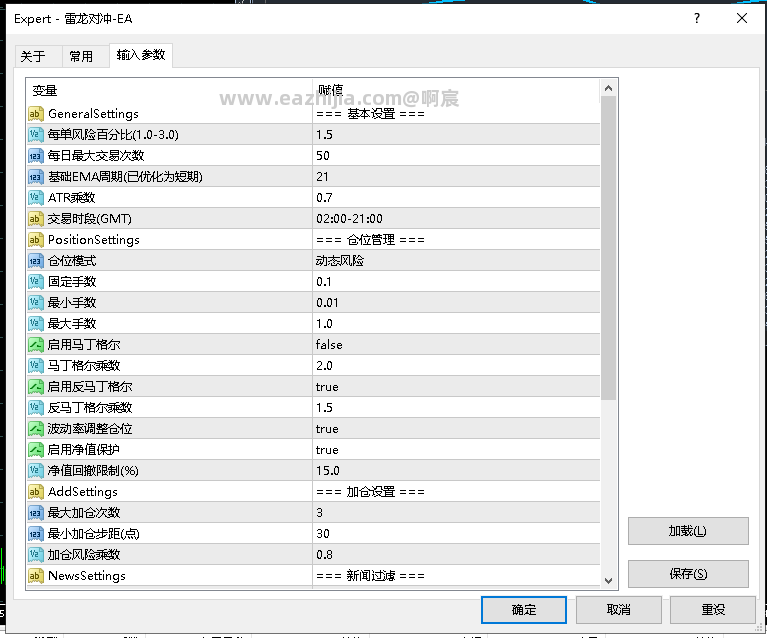Select the AddSettings variable name
This screenshot has height=638, width=767.
pos(83,492)
